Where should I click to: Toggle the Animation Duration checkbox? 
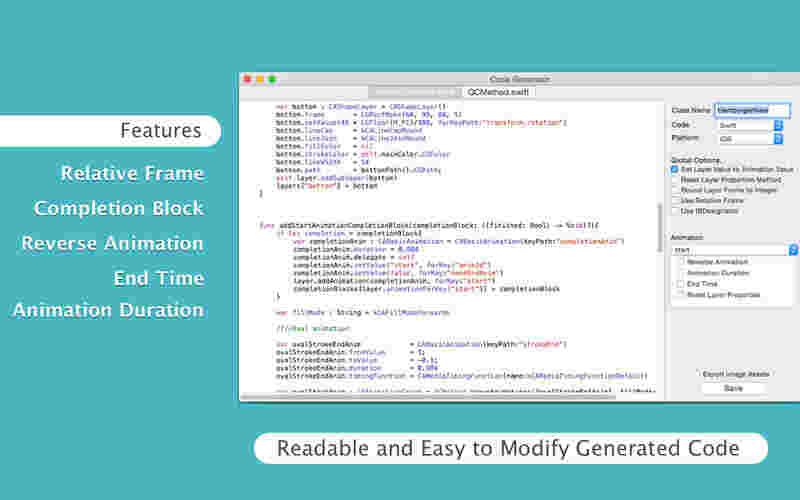pyautogui.click(x=681, y=273)
